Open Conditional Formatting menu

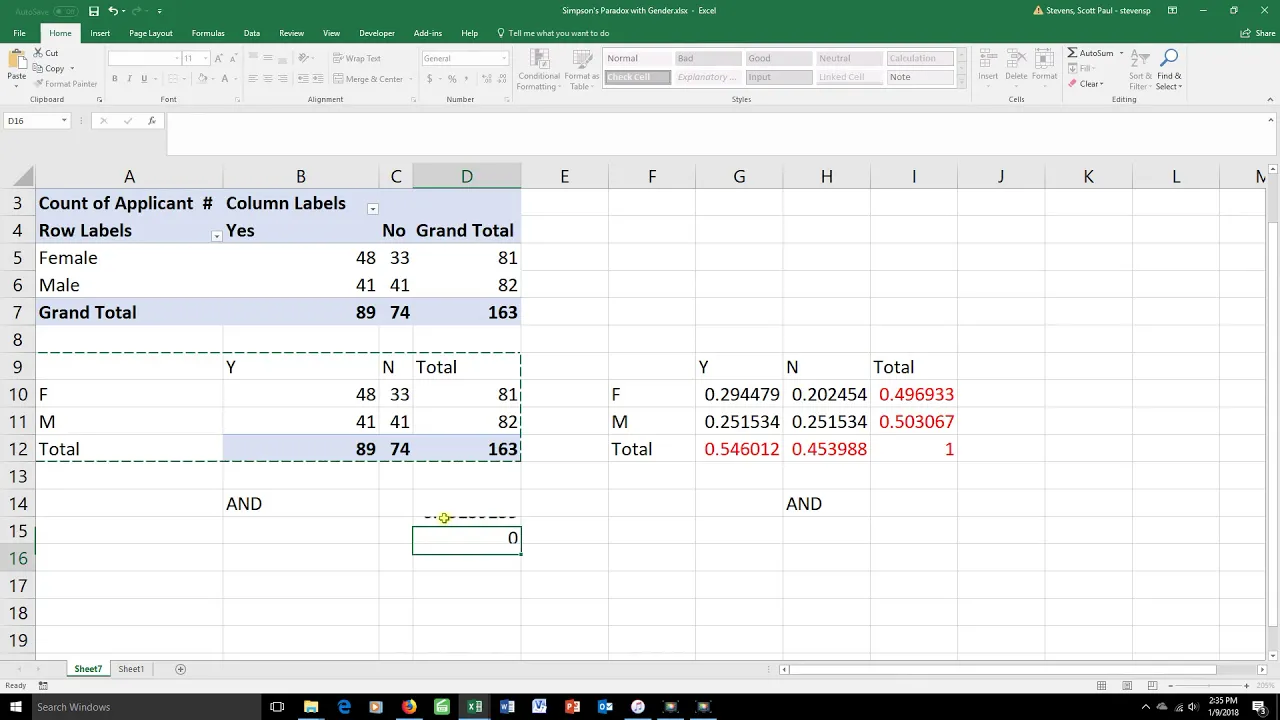point(539,69)
